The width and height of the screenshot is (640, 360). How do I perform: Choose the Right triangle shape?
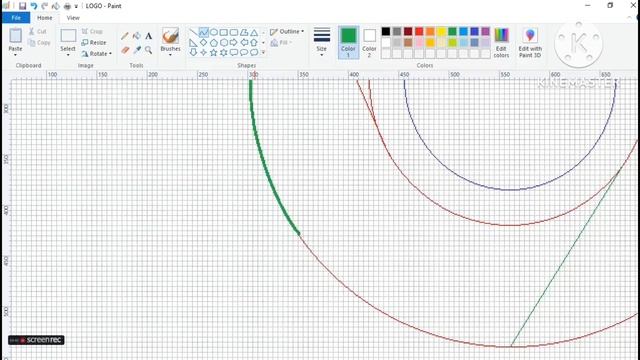[x=193, y=42]
